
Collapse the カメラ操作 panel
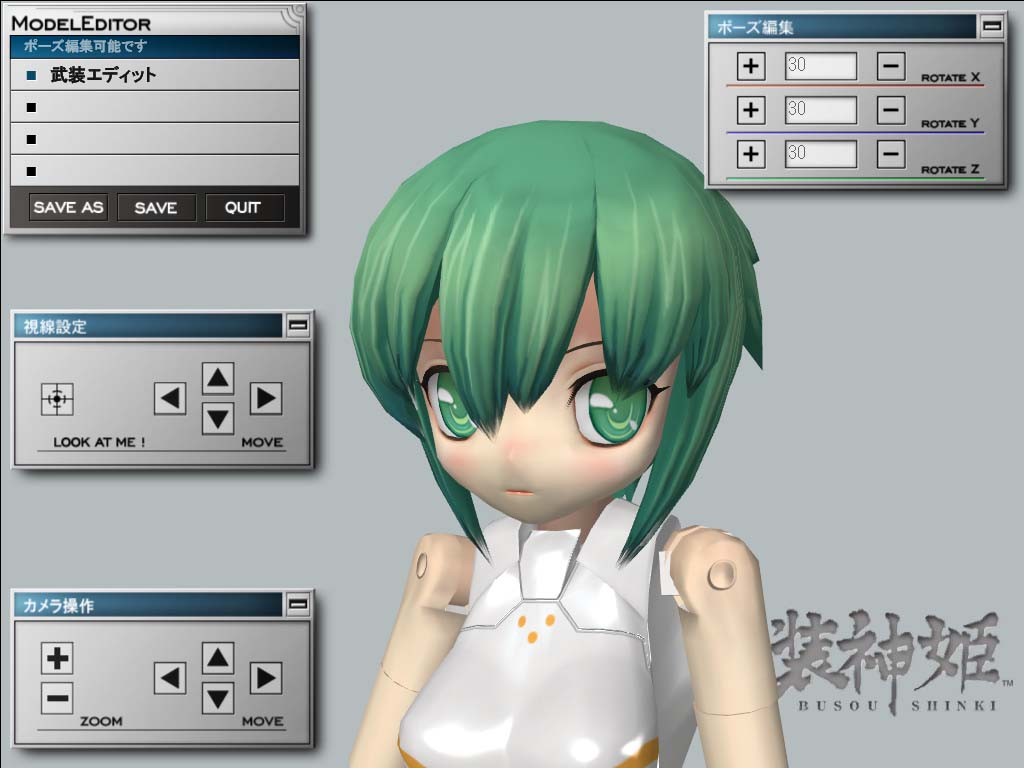[x=298, y=604]
